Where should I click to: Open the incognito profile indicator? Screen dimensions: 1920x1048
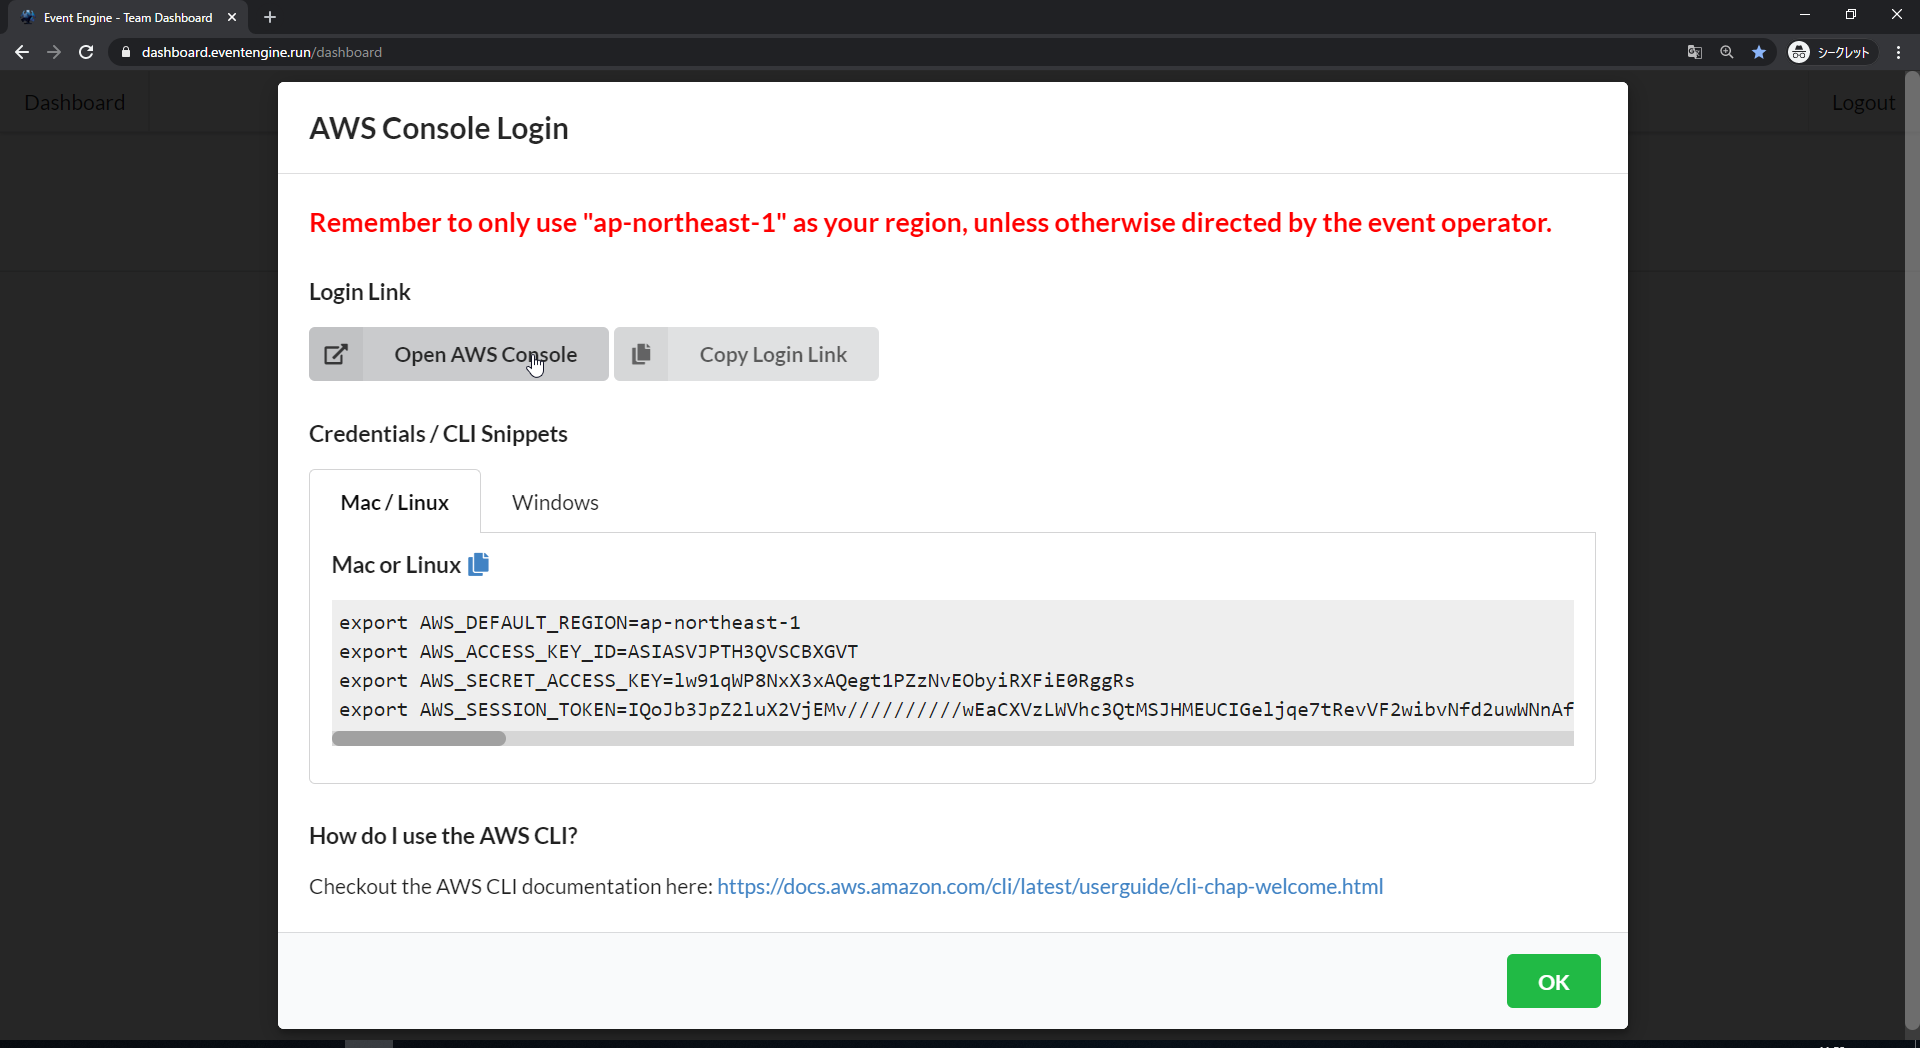(1830, 52)
